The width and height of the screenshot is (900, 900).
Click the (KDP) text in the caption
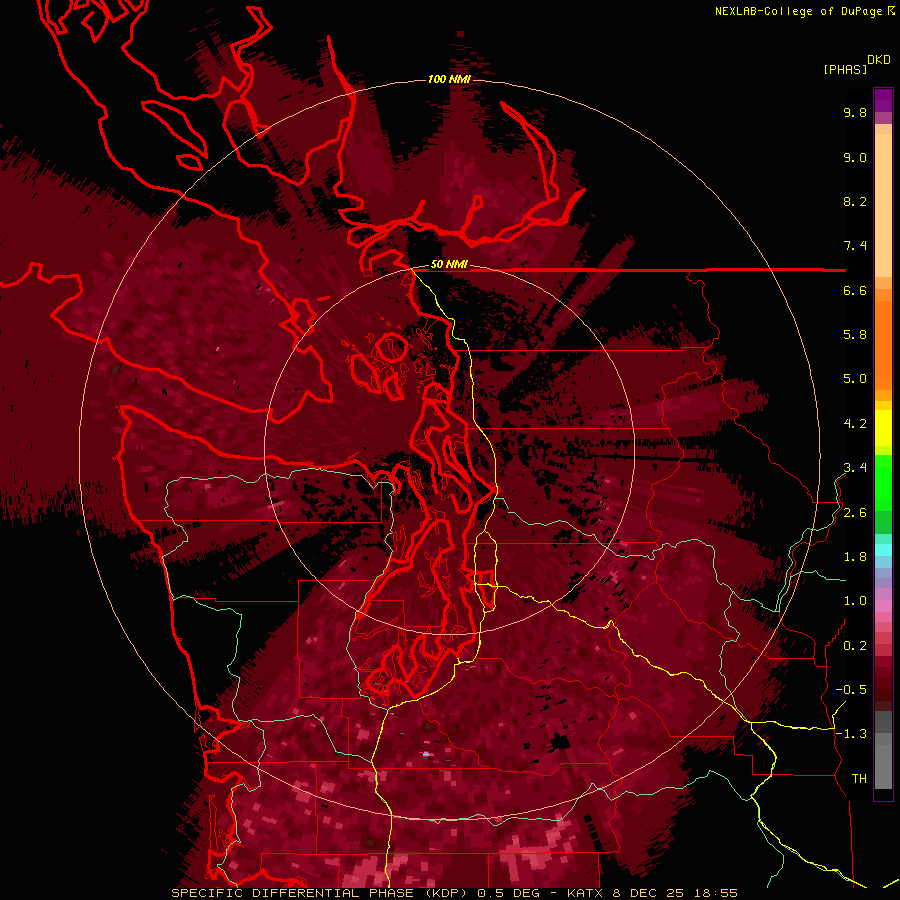pos(444,893)
